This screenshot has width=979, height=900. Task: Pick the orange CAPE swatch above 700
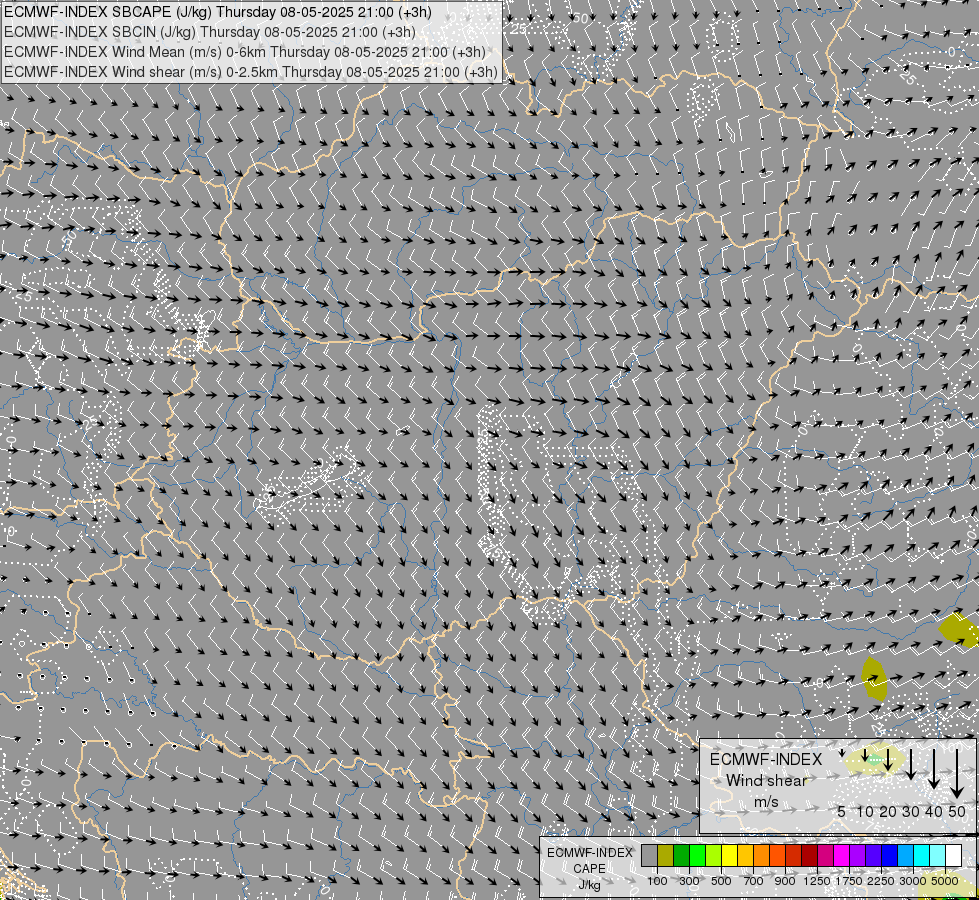(762, 855)
